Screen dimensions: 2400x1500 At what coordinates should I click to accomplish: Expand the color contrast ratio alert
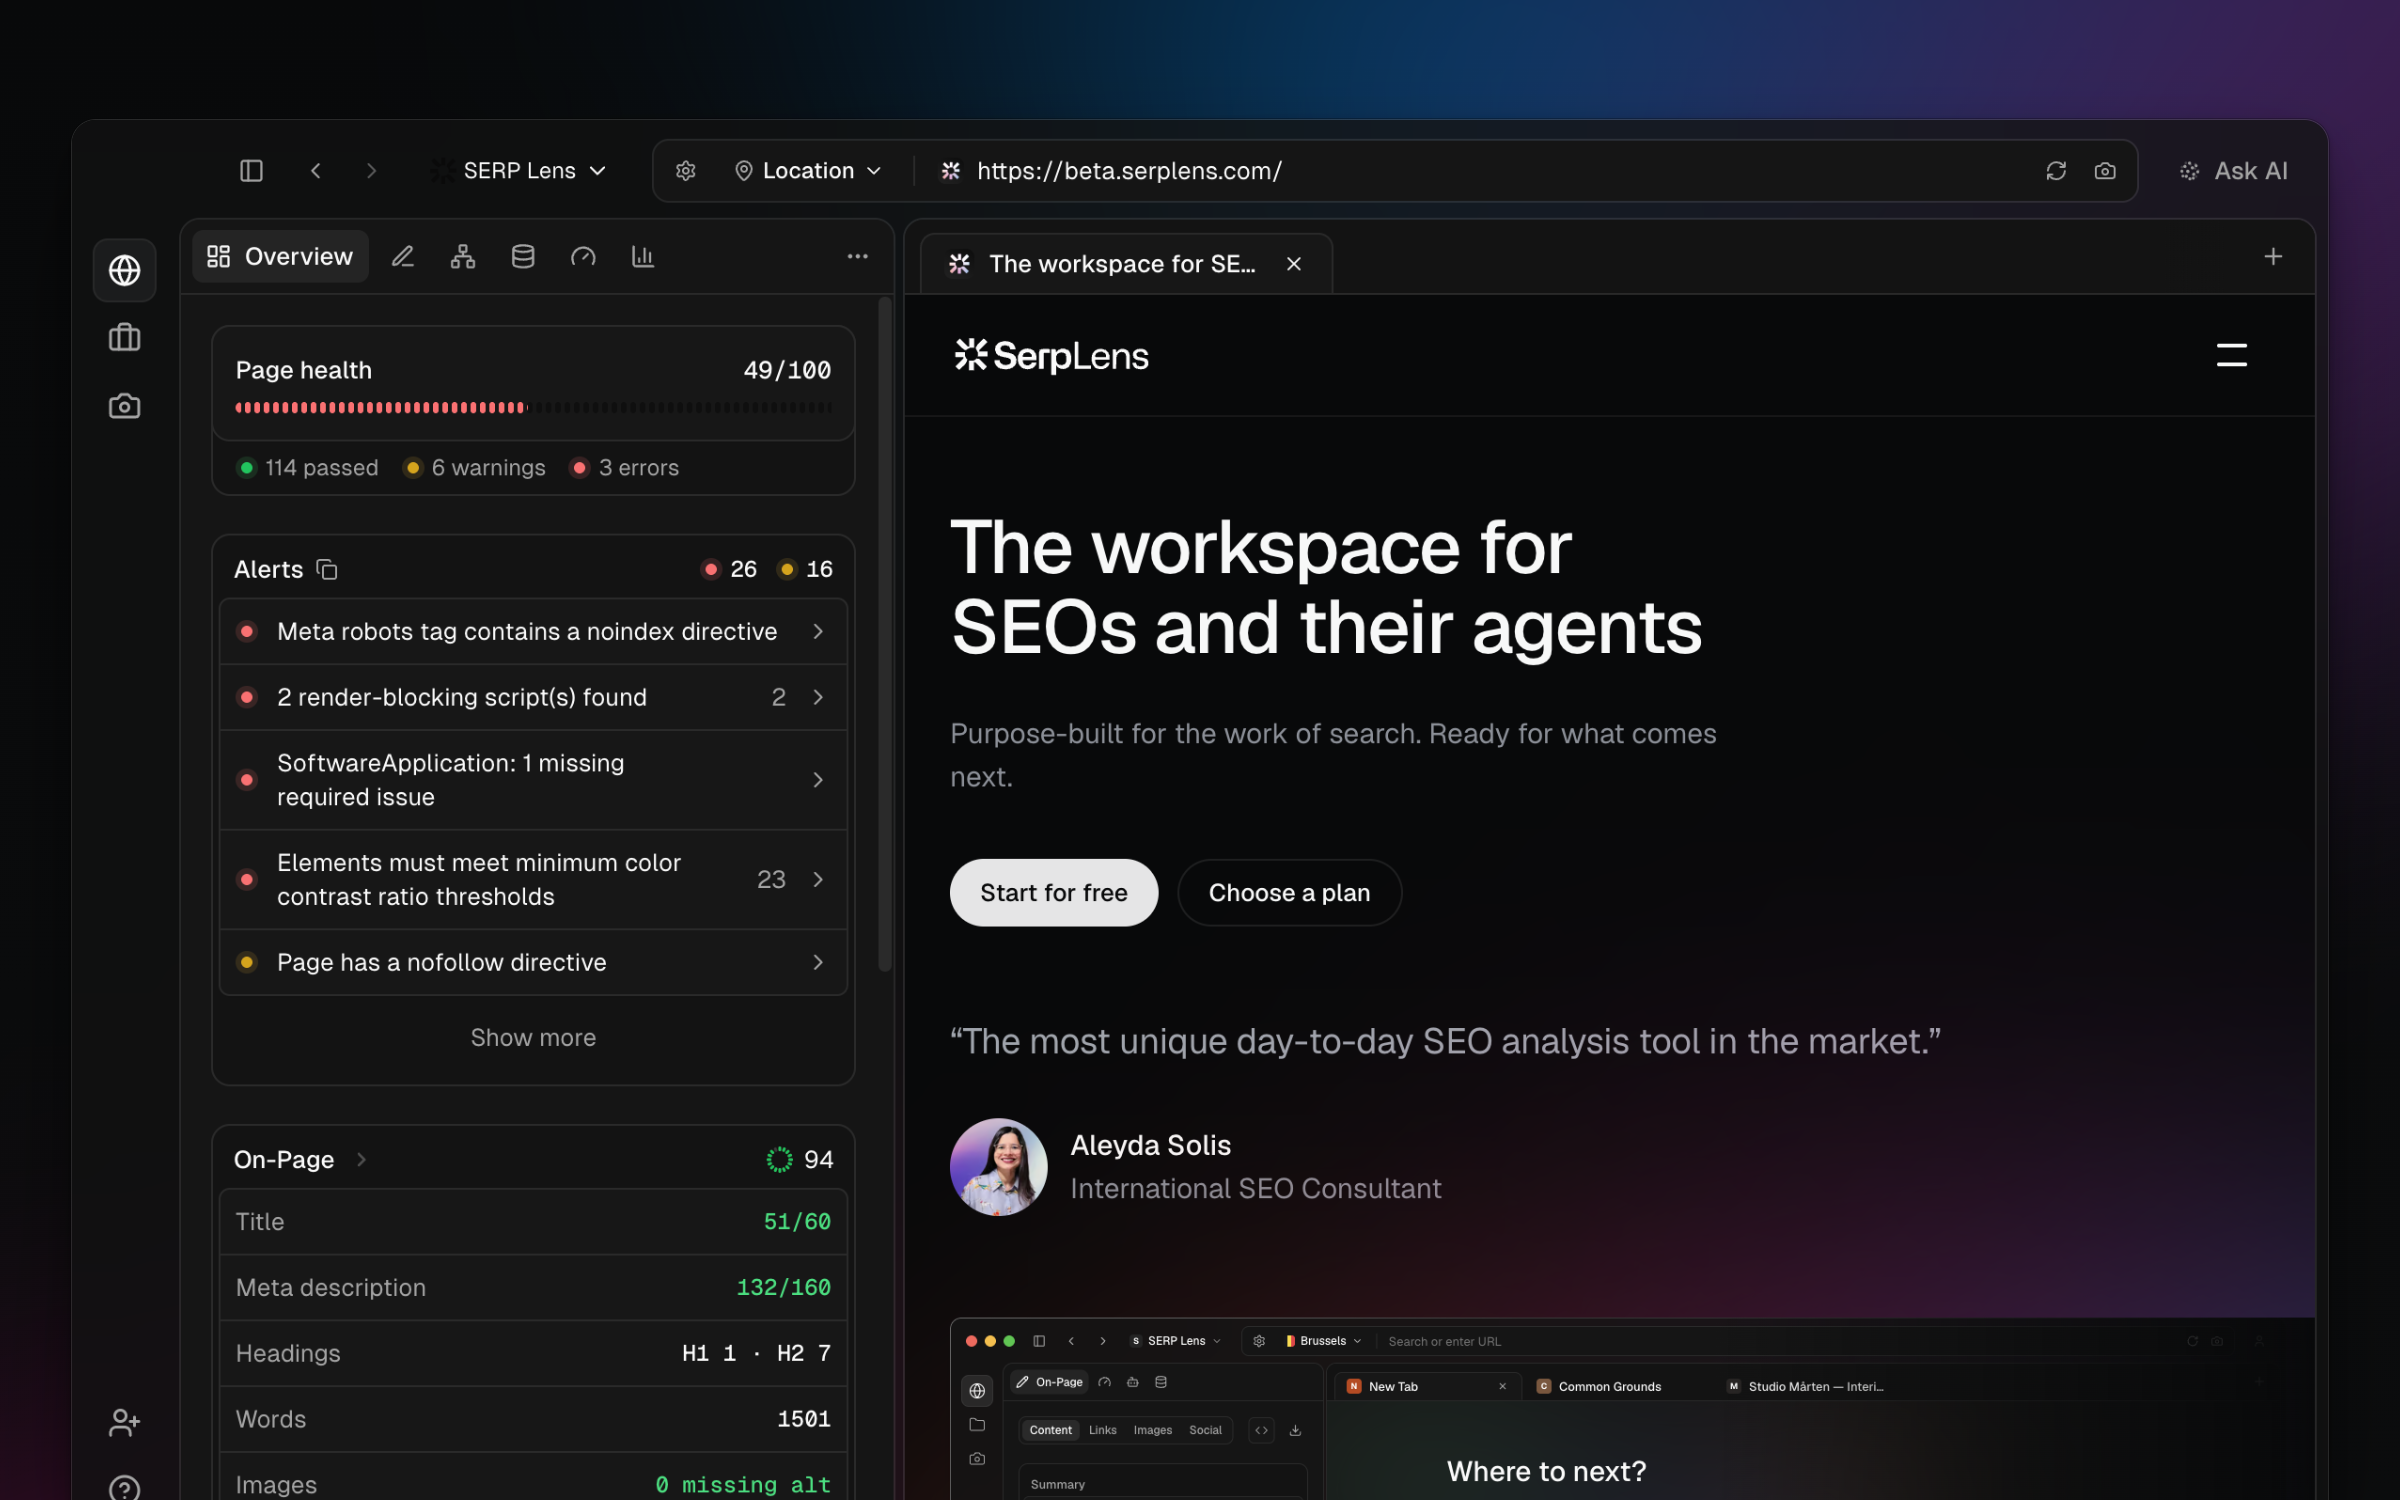tap(533, 880)
